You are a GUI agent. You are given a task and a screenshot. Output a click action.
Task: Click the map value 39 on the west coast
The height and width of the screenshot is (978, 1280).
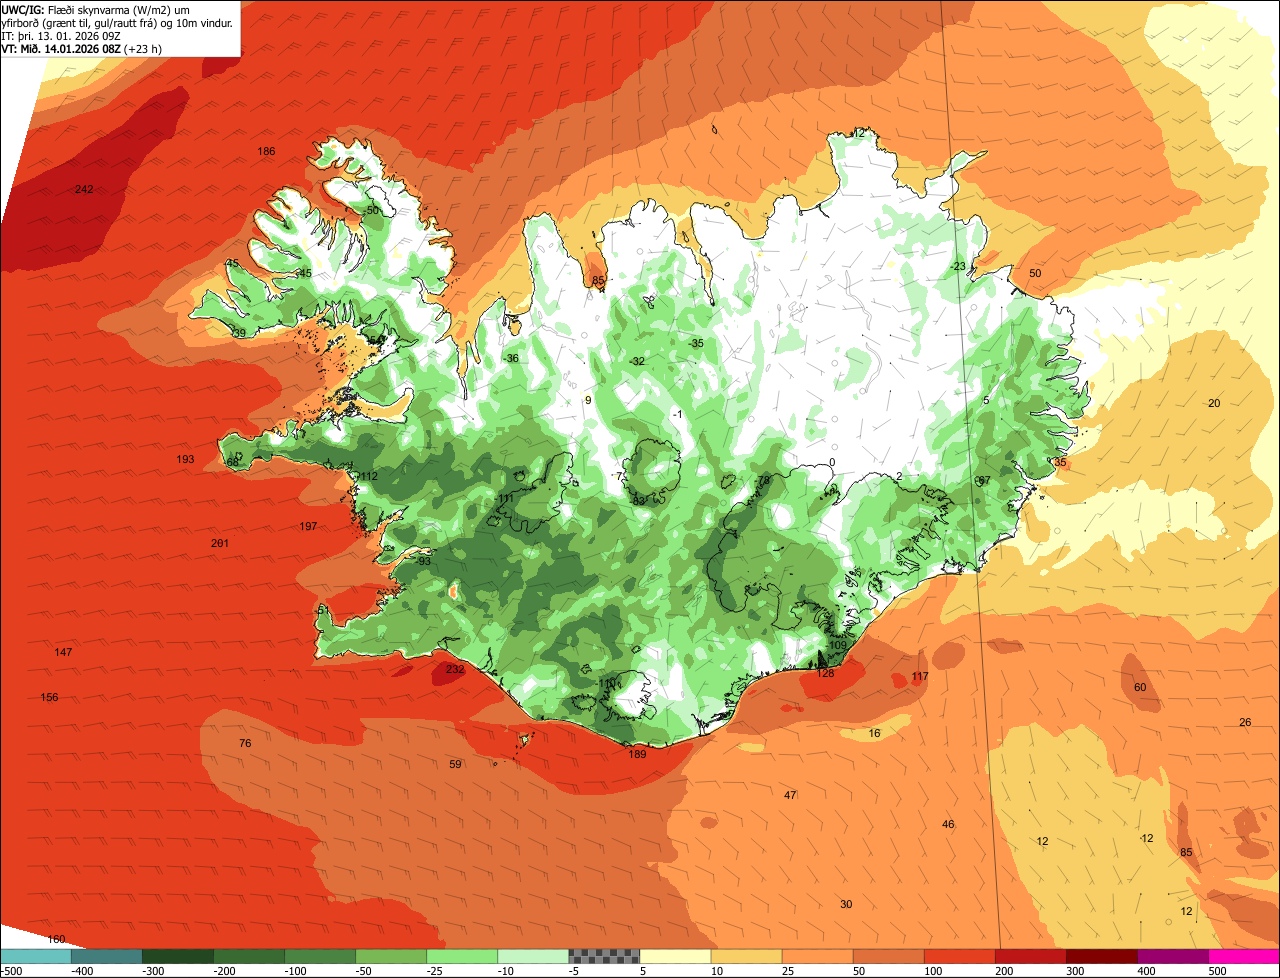239,333
